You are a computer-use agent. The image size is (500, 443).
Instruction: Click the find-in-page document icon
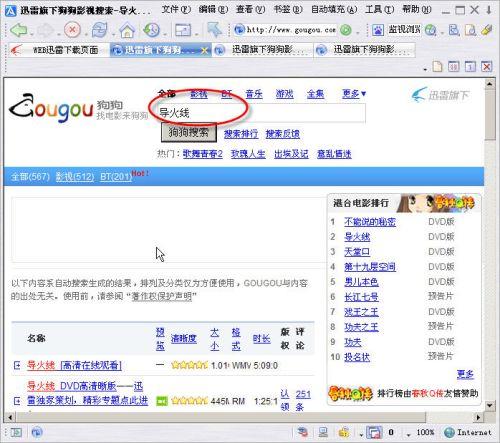point(470,30)
